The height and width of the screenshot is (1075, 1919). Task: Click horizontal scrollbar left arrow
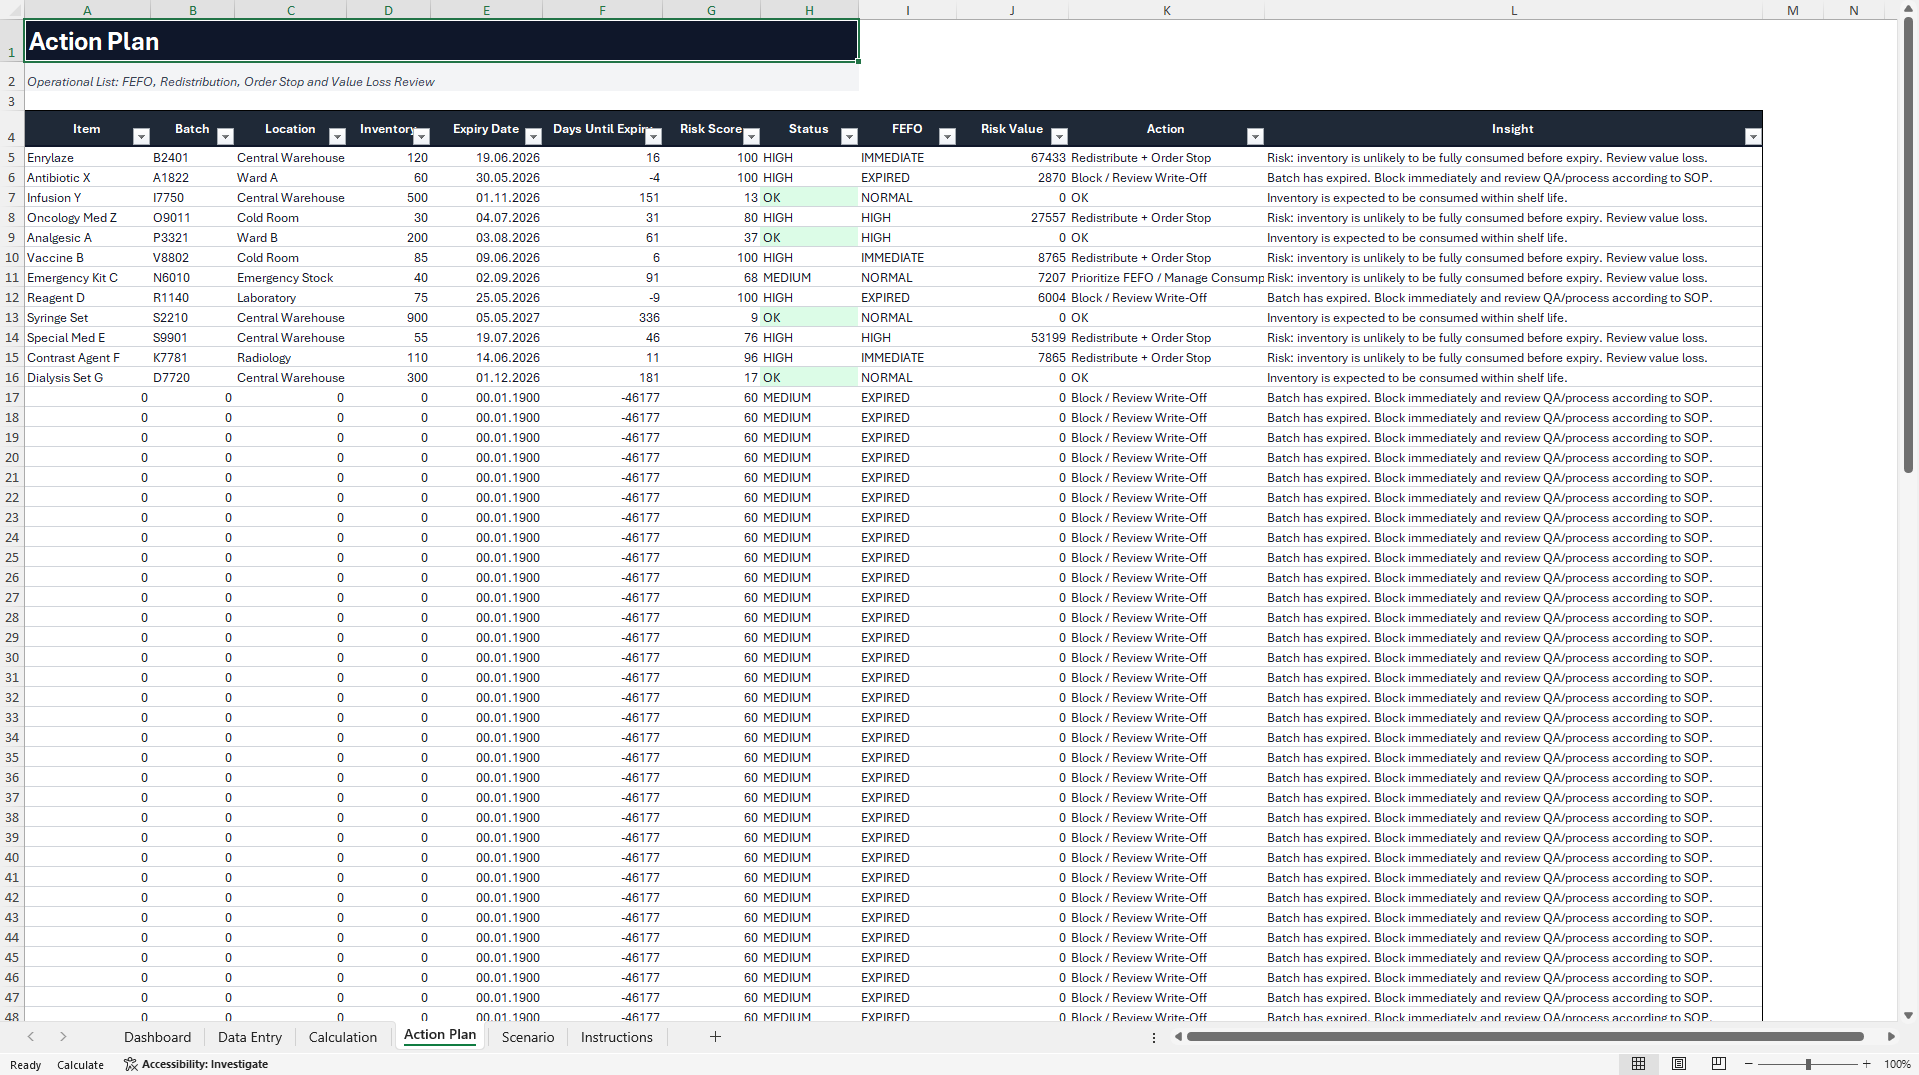click(x=1178, y=1037)
